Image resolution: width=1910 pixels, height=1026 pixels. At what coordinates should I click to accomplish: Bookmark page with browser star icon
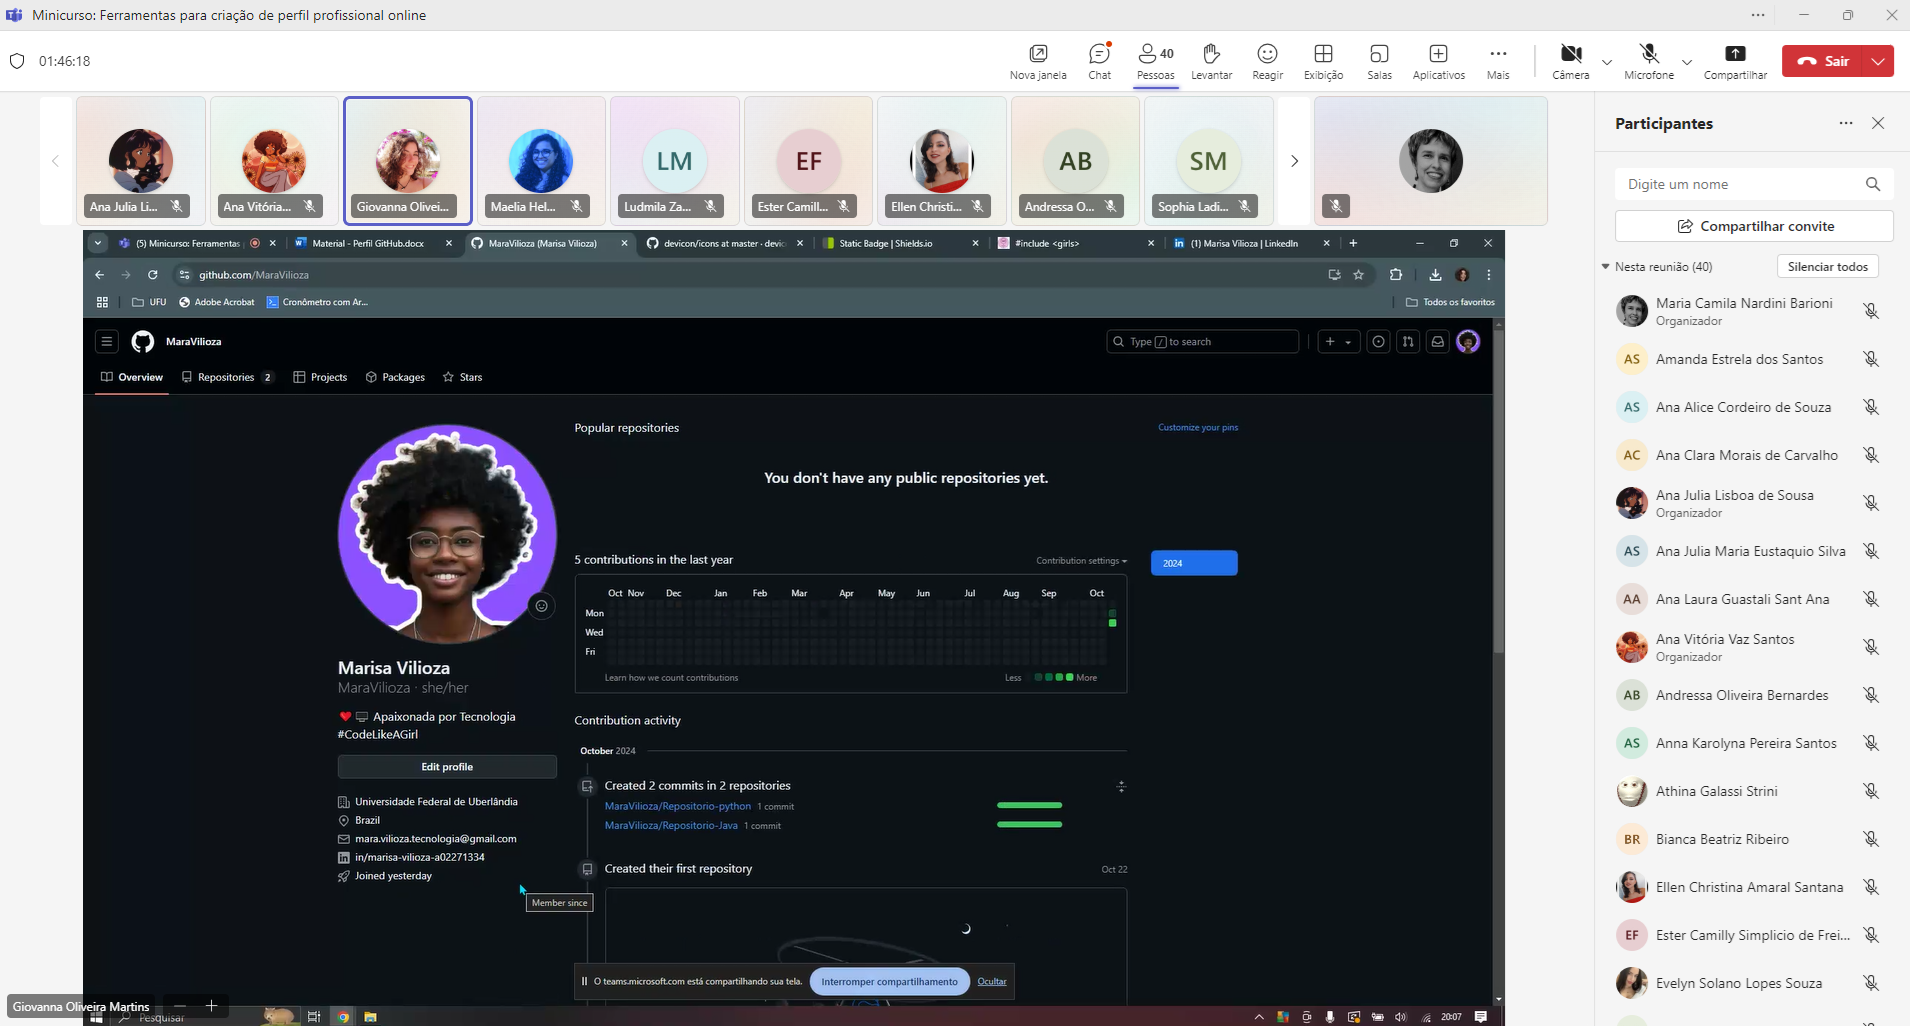[x=1358, y=275]
